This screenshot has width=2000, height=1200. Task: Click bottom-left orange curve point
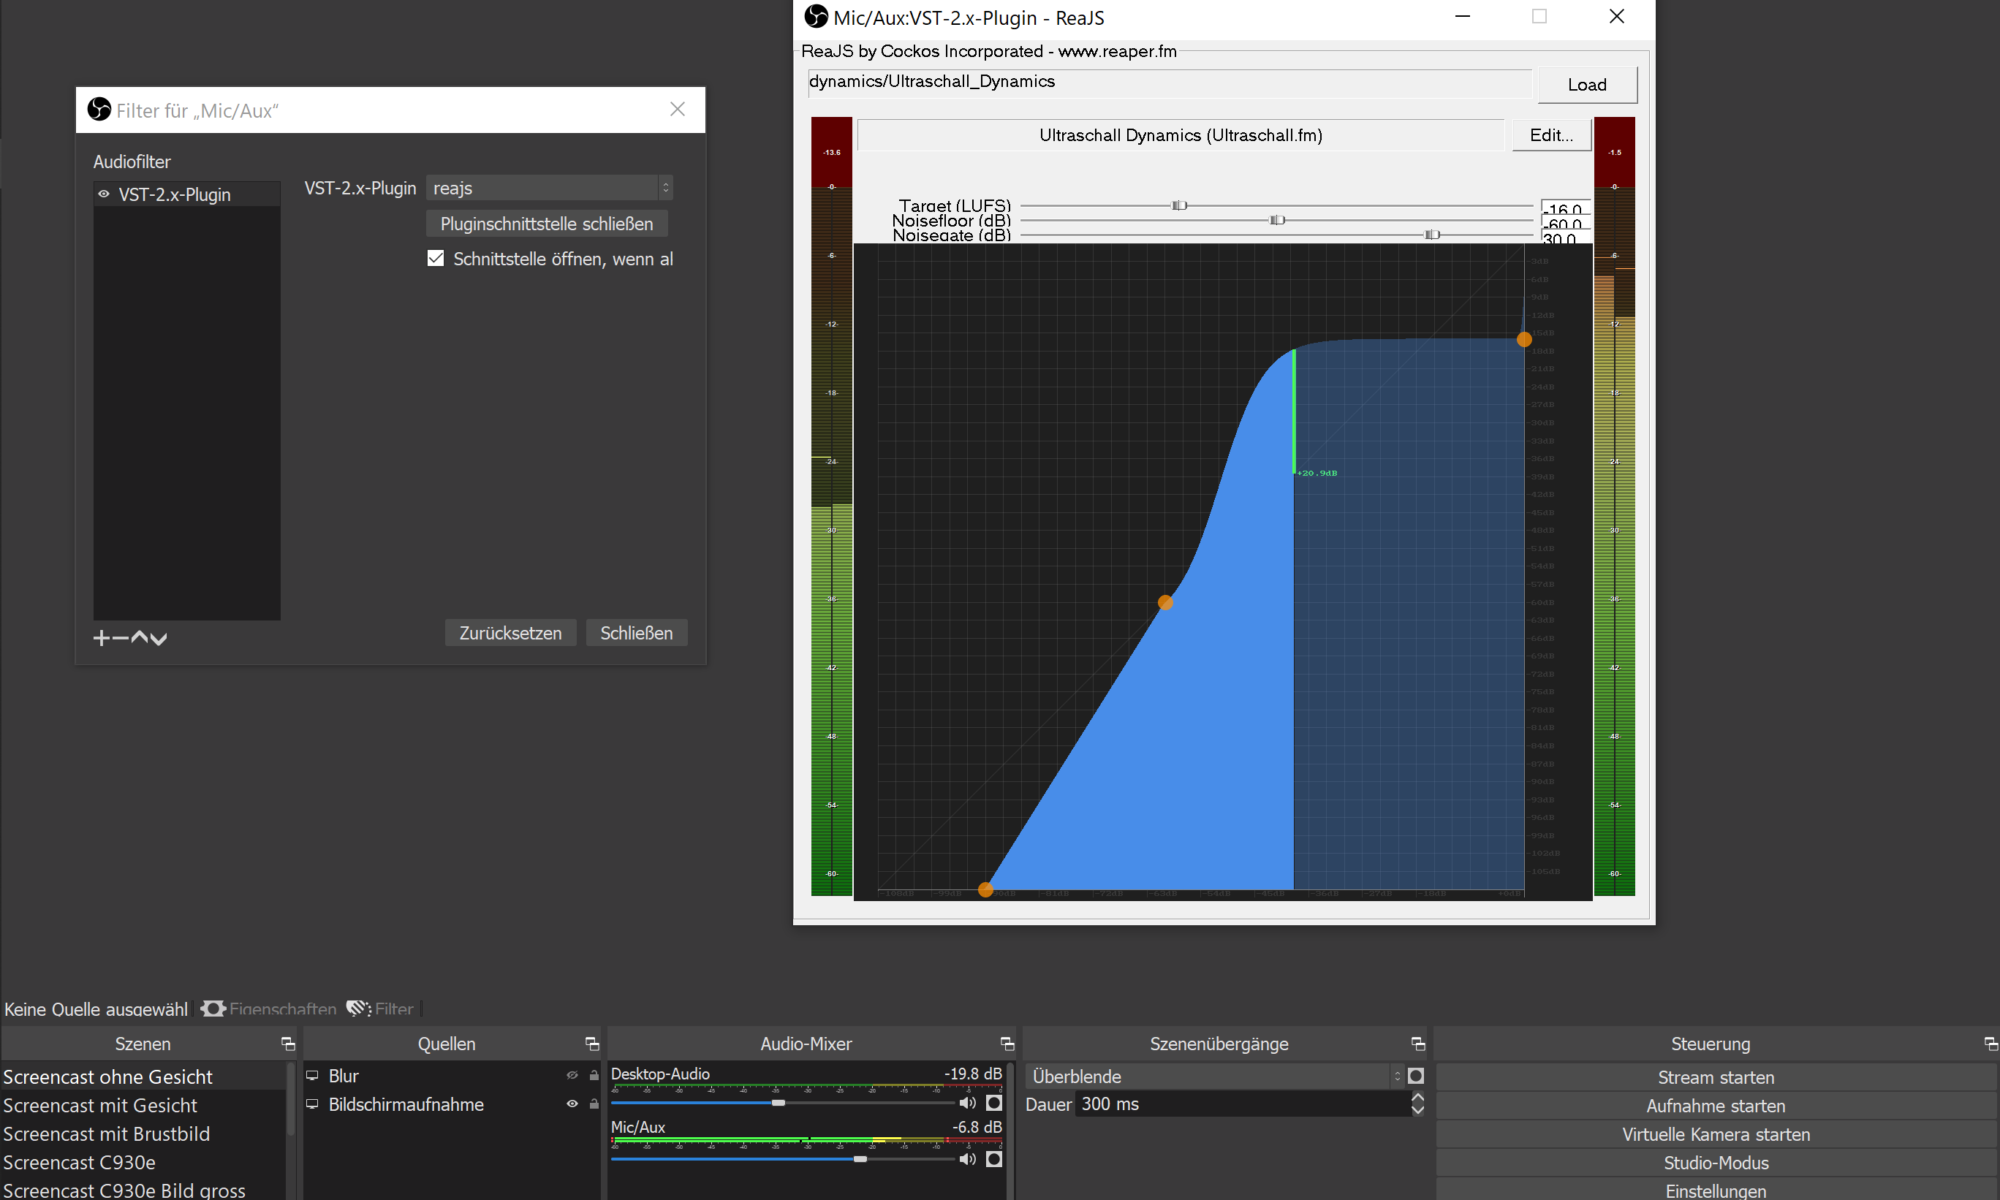pyautogui.click(x=985, y=889)
